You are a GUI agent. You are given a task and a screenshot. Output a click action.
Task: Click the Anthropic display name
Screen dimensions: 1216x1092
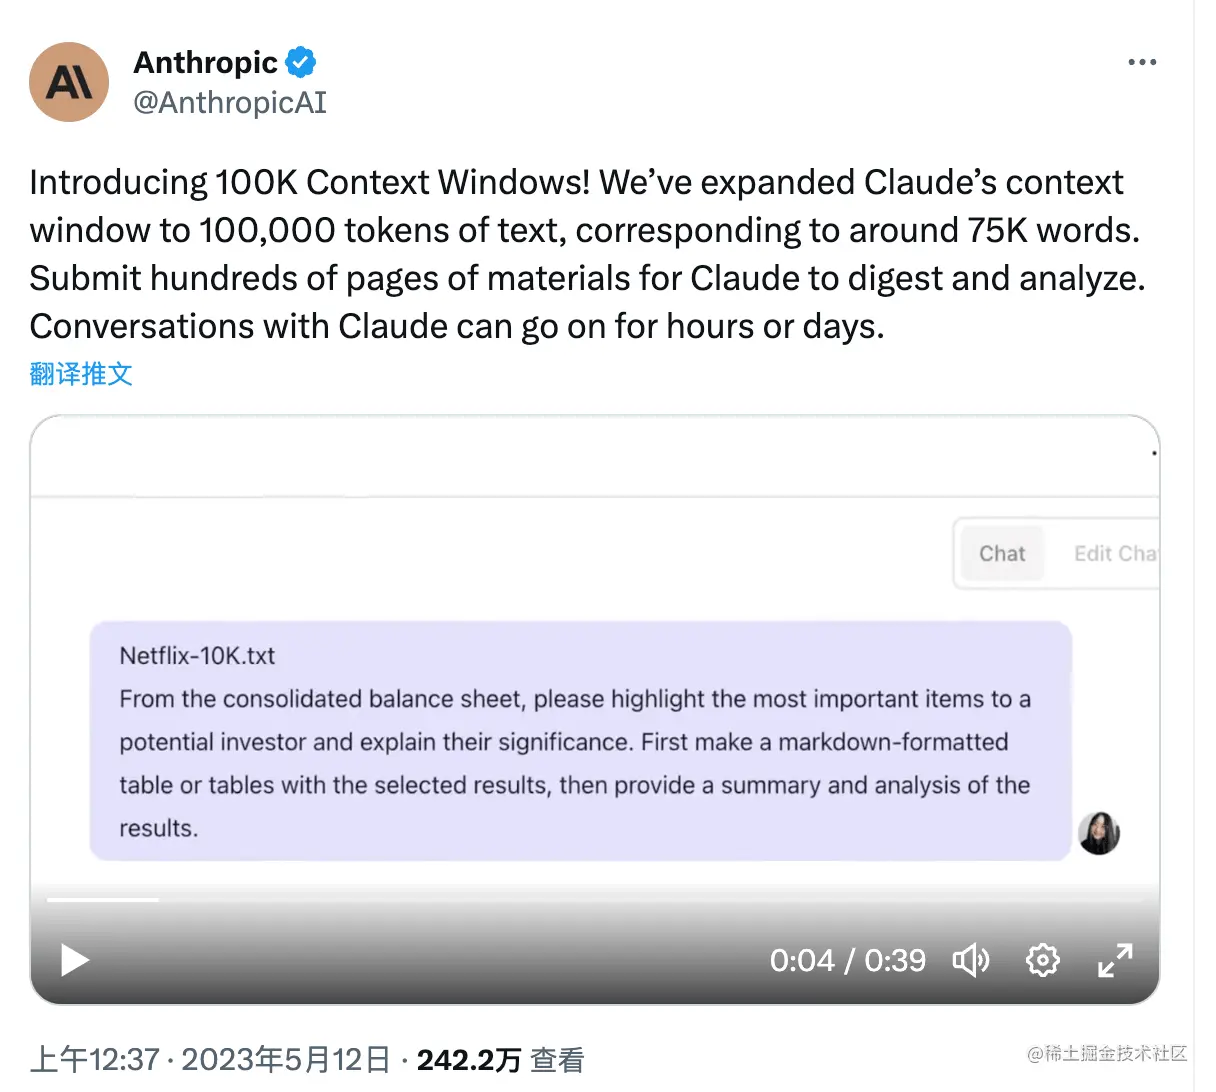(206, 62)
